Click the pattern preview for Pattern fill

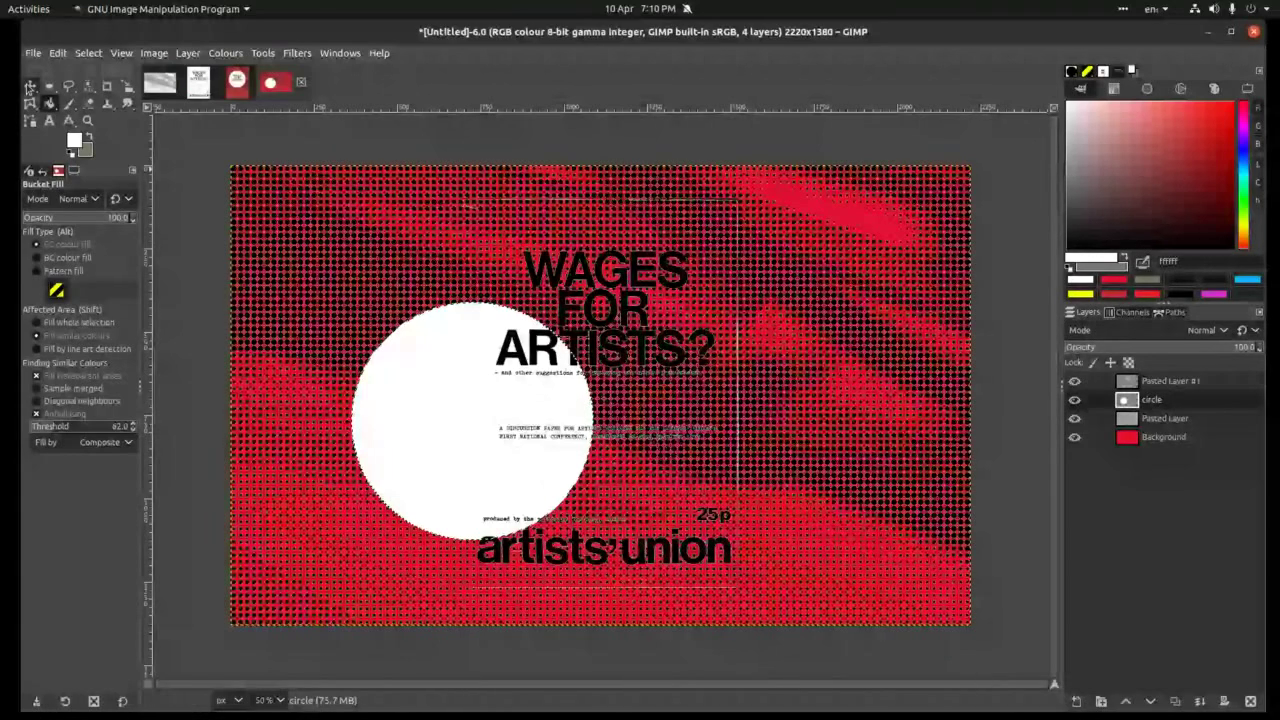[57, 290]
